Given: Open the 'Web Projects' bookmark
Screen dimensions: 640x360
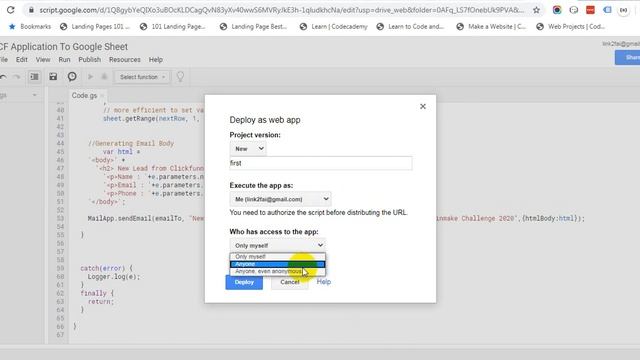Looking at the screenshot, I should tap(571, 27).
